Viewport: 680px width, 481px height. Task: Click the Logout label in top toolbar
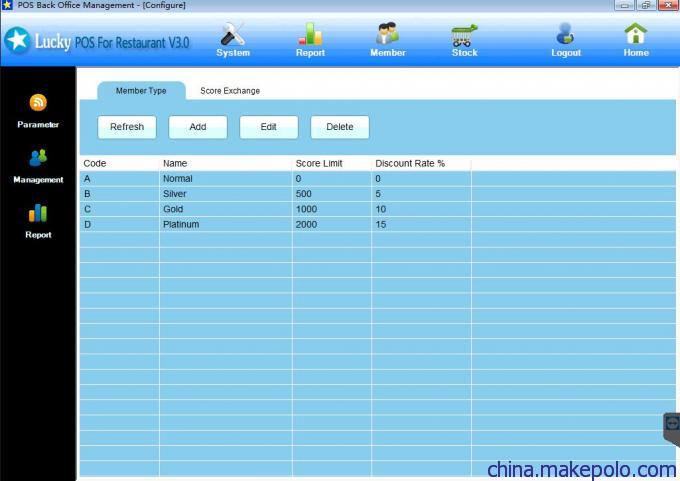566,52
